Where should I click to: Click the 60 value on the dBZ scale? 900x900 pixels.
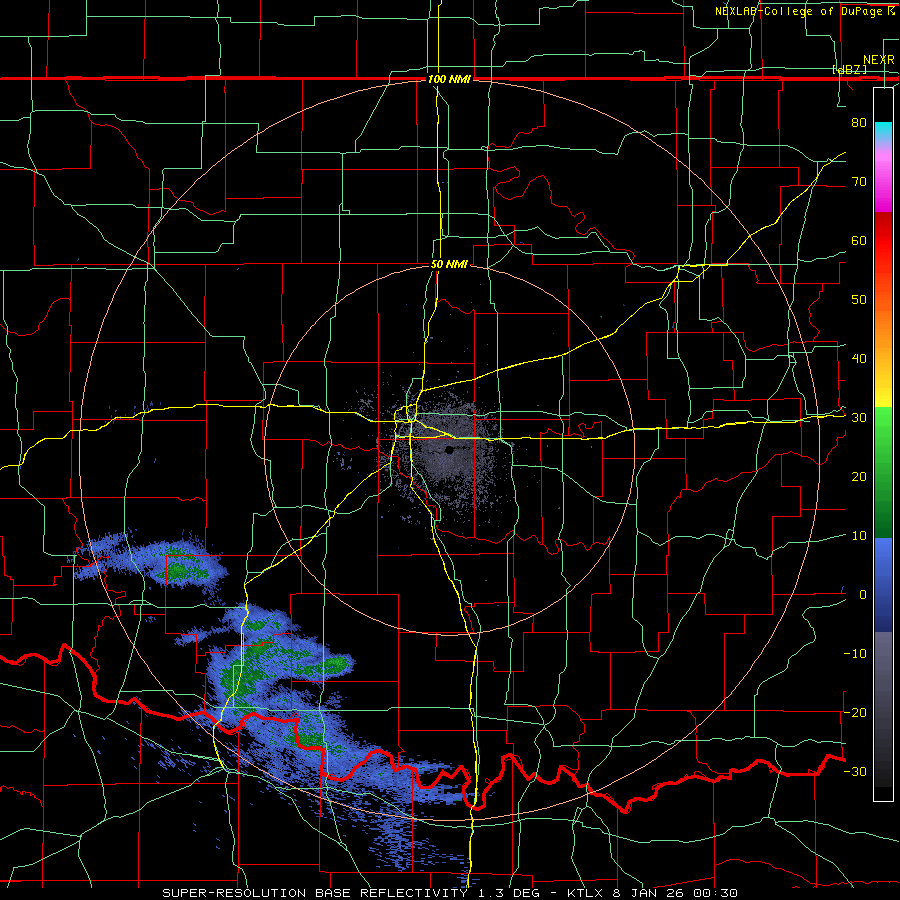click(x=859, y=240)
